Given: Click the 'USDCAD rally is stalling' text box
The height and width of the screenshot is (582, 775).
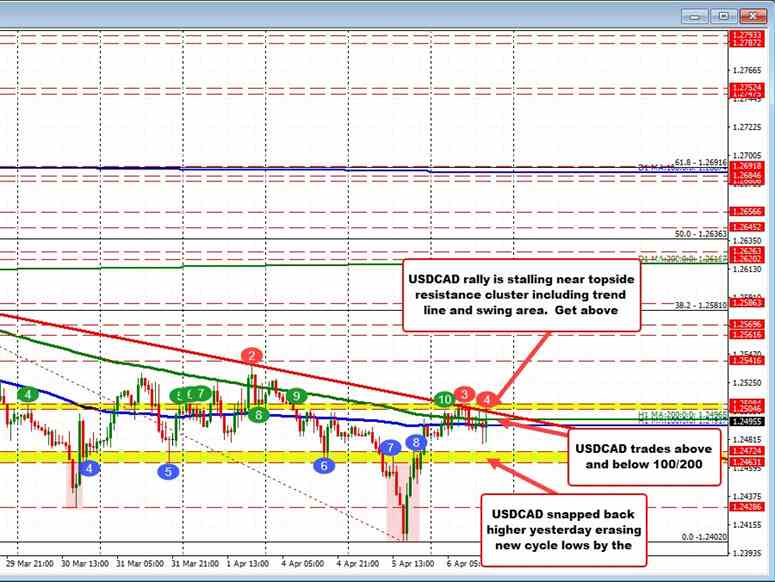Looking at the screenshot, I should [x=521, y=295].
